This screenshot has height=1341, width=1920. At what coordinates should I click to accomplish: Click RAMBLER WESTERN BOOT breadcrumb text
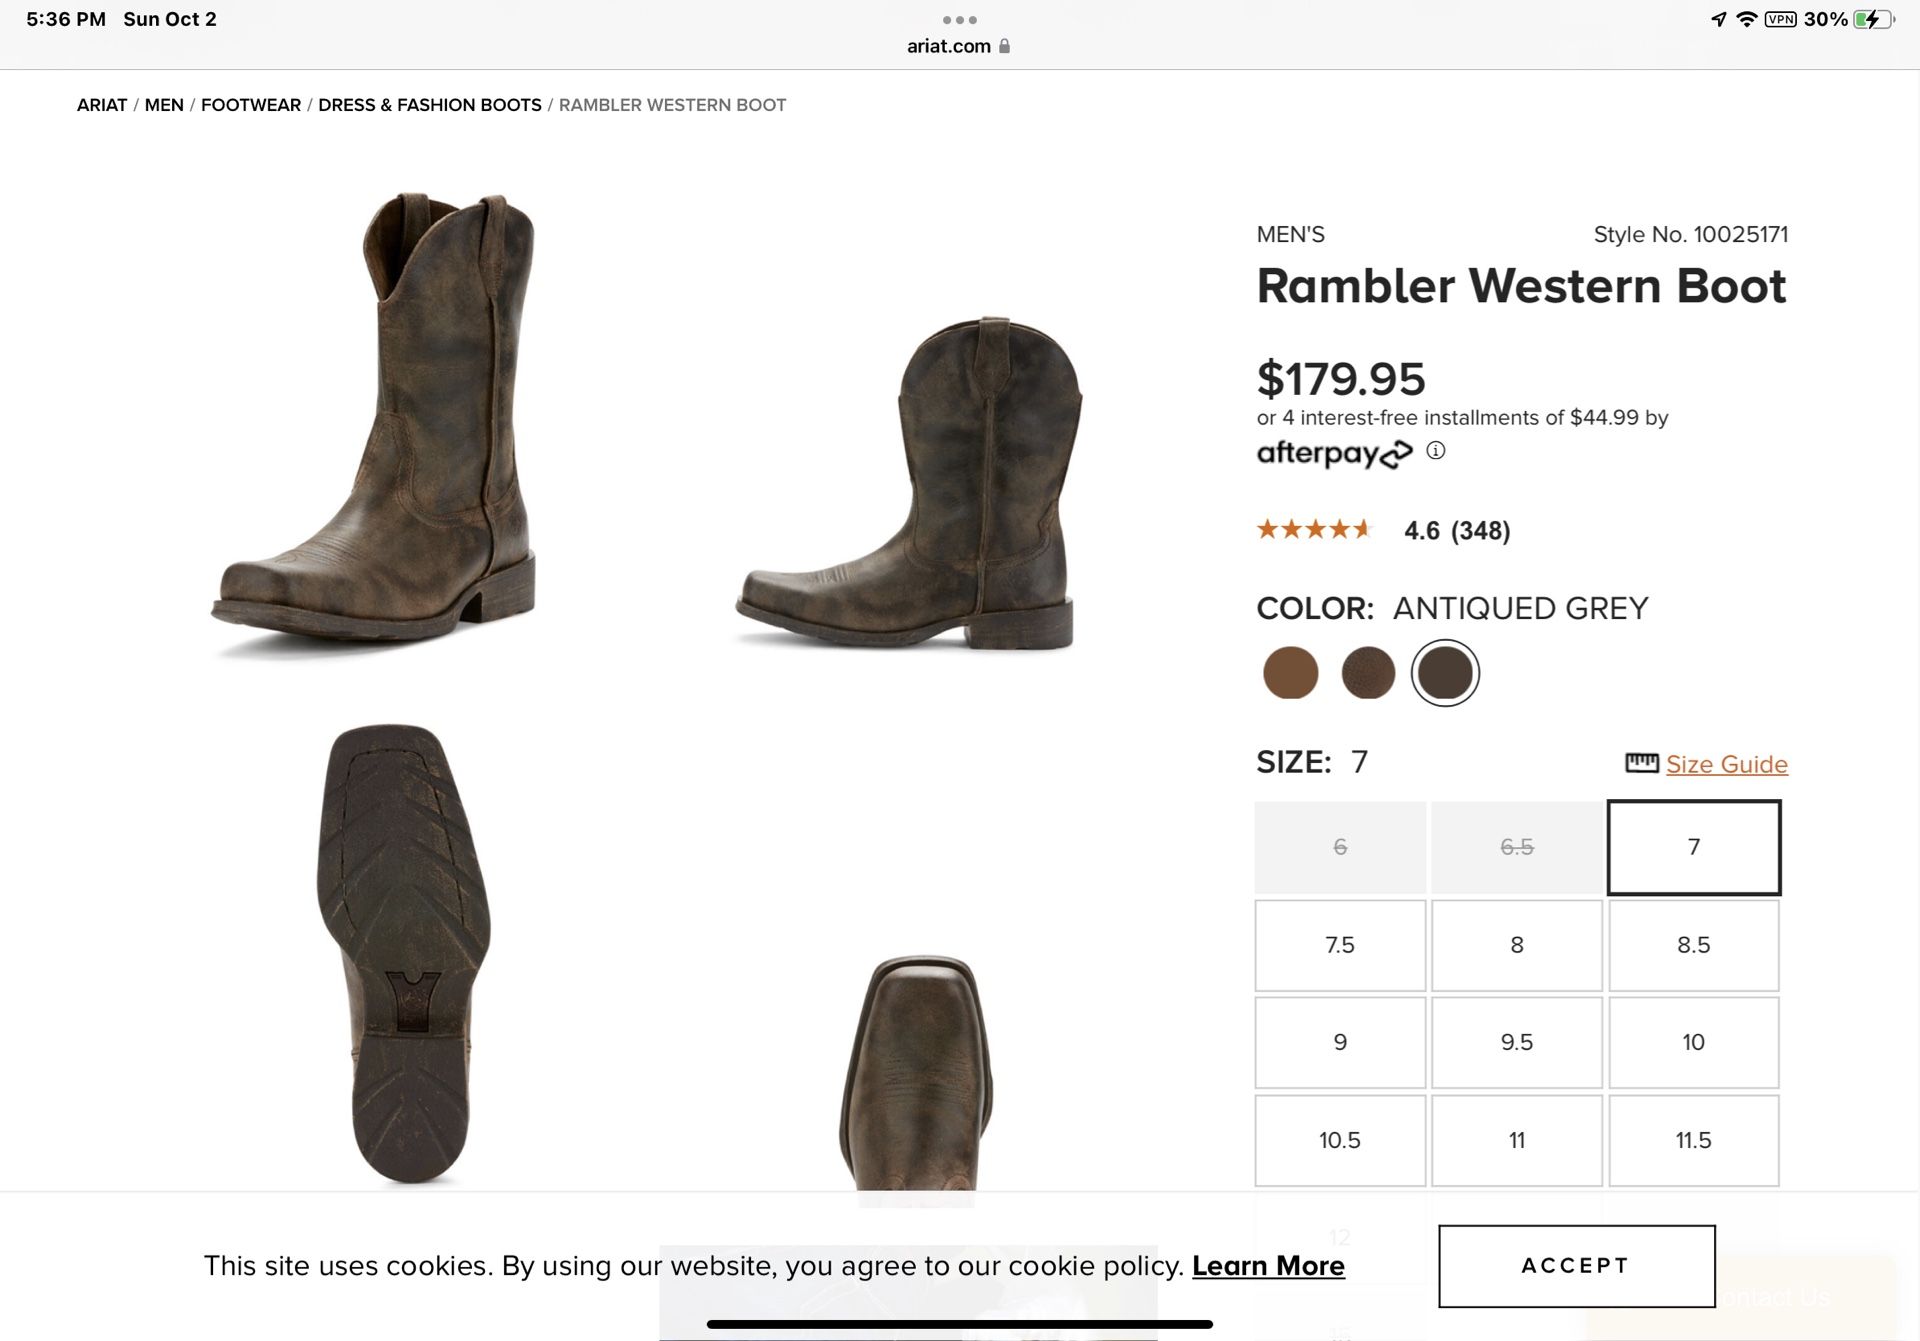[x=672, y=105]
